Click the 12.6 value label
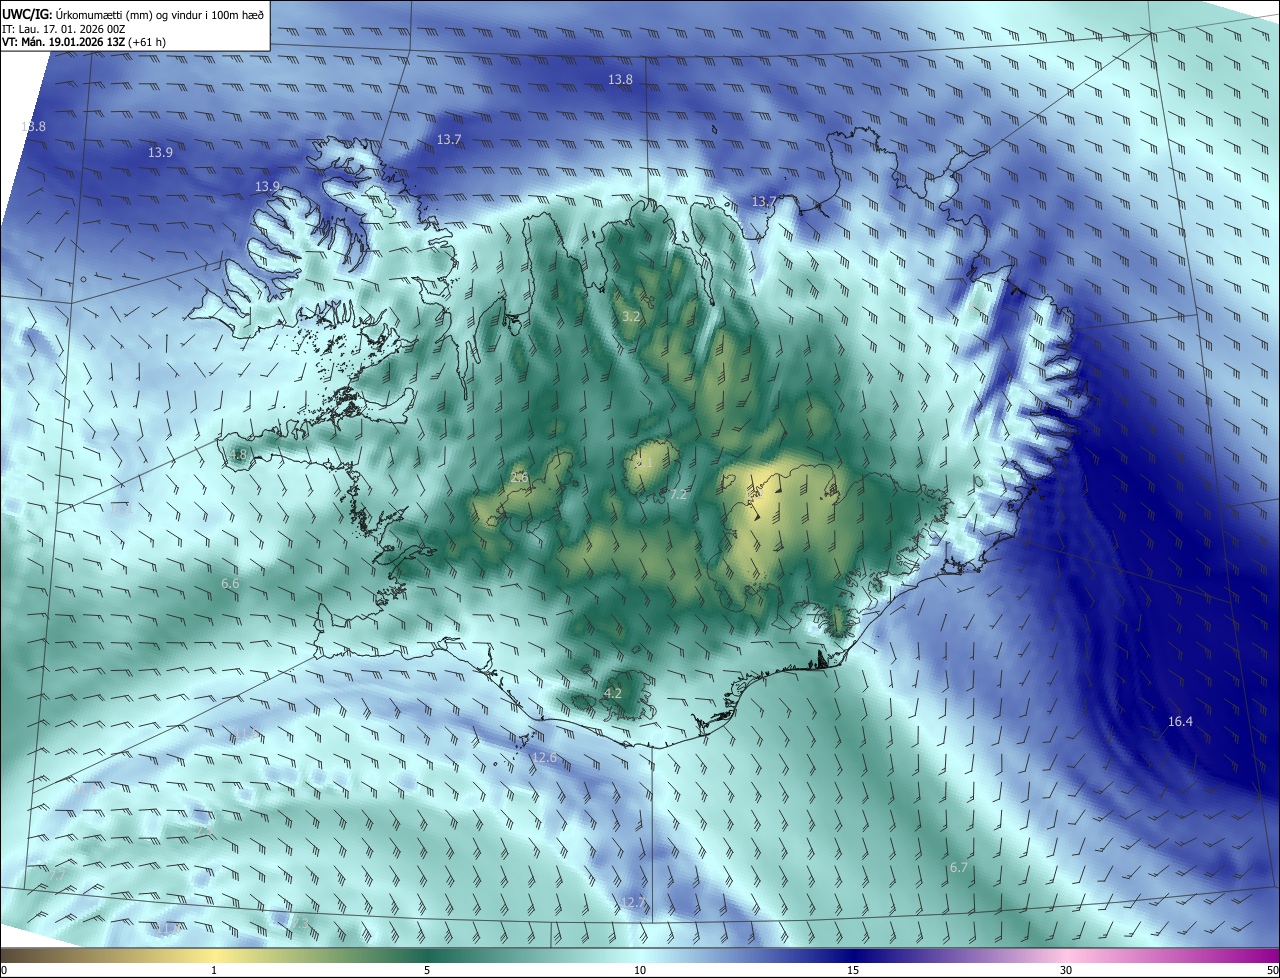1280x978 pixels. click(x=544, y=757)
